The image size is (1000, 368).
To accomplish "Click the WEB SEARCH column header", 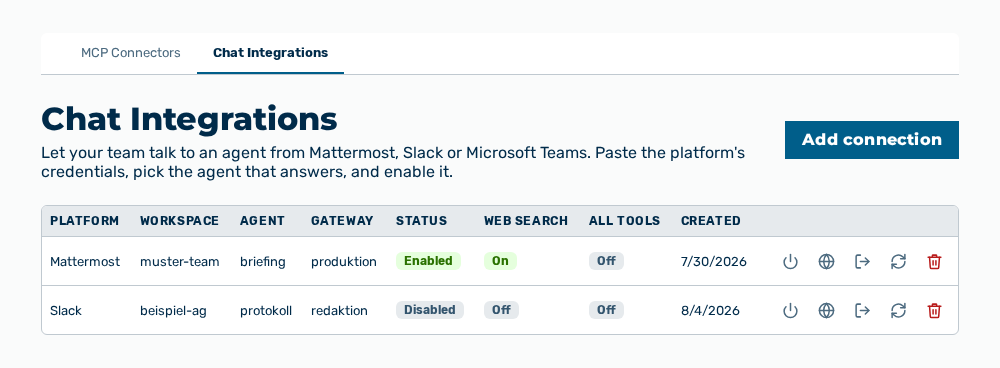I will coord(526,221).
